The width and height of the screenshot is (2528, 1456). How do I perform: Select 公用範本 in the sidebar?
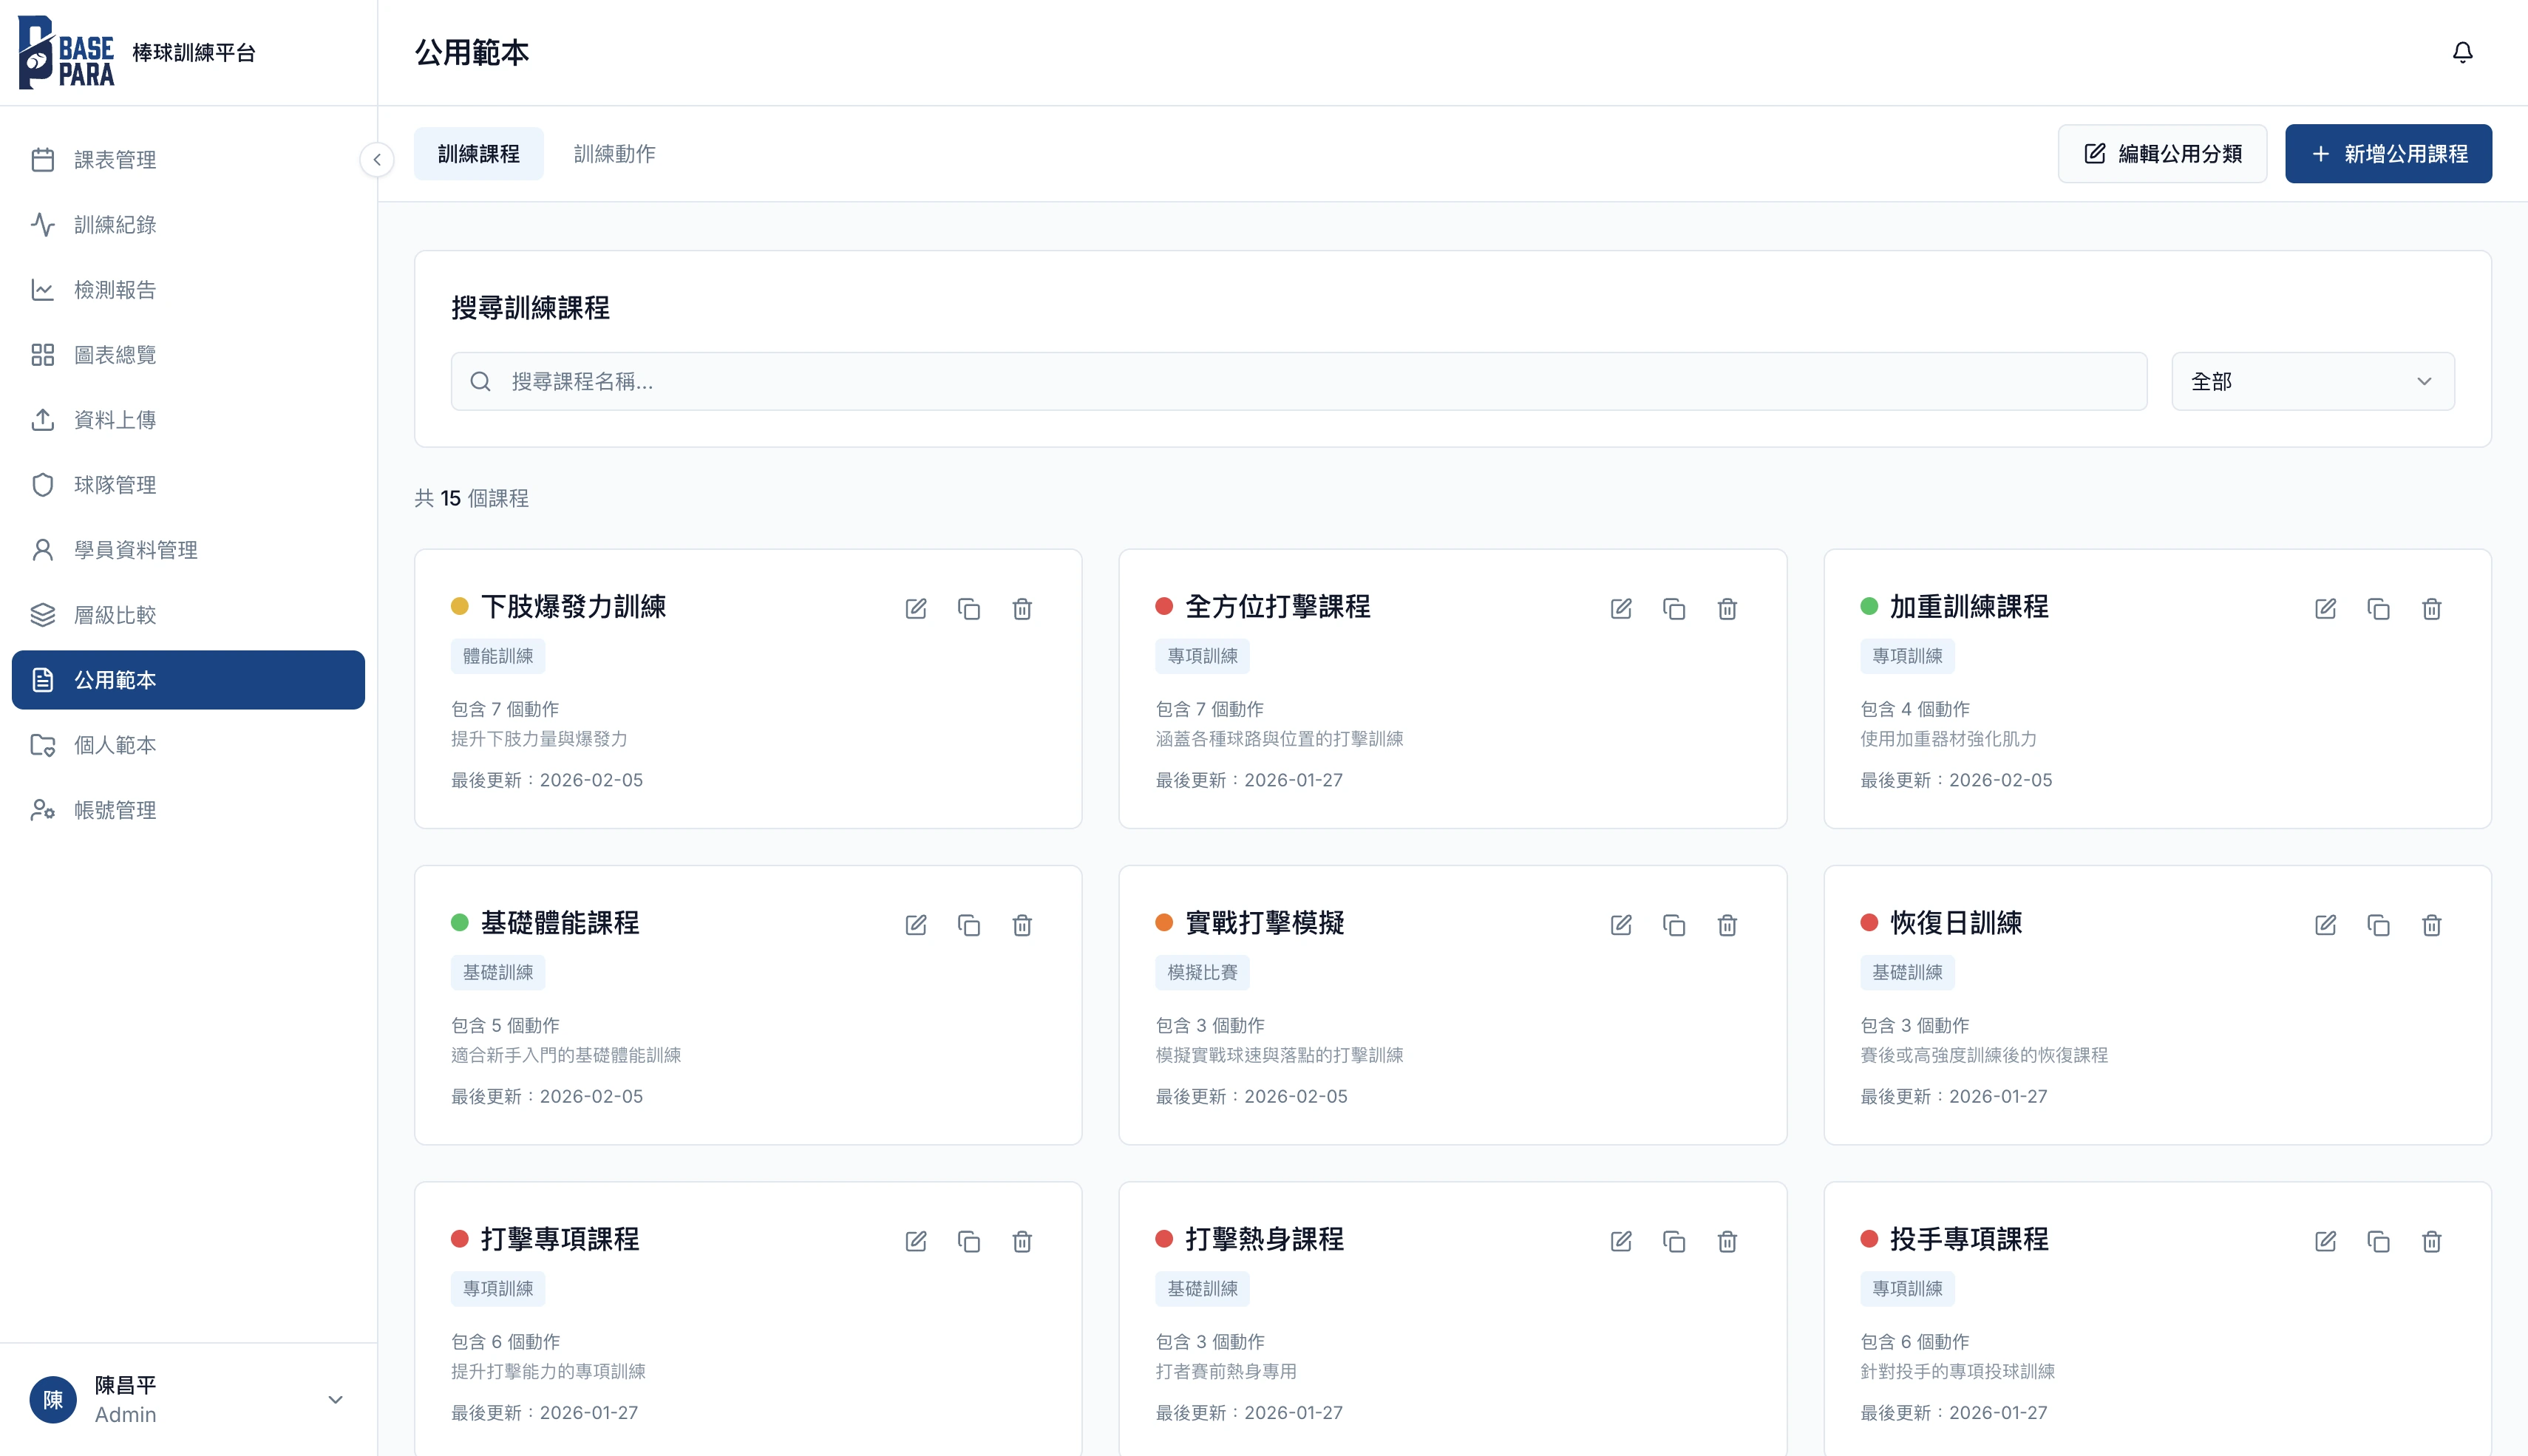click(188, 680)
